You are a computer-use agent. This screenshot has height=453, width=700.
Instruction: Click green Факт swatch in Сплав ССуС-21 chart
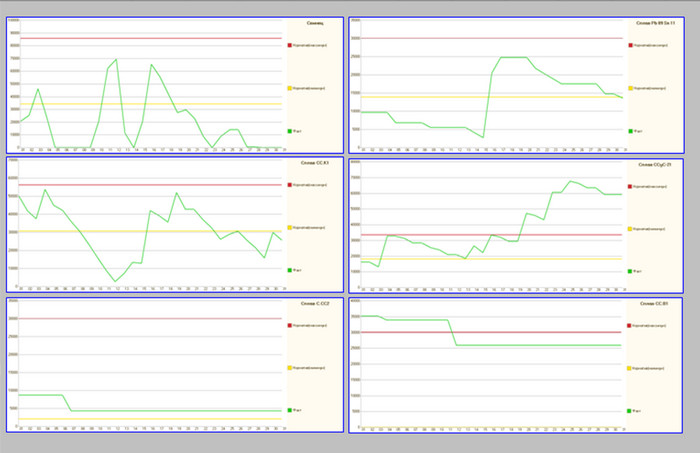(x=631, y=271)
